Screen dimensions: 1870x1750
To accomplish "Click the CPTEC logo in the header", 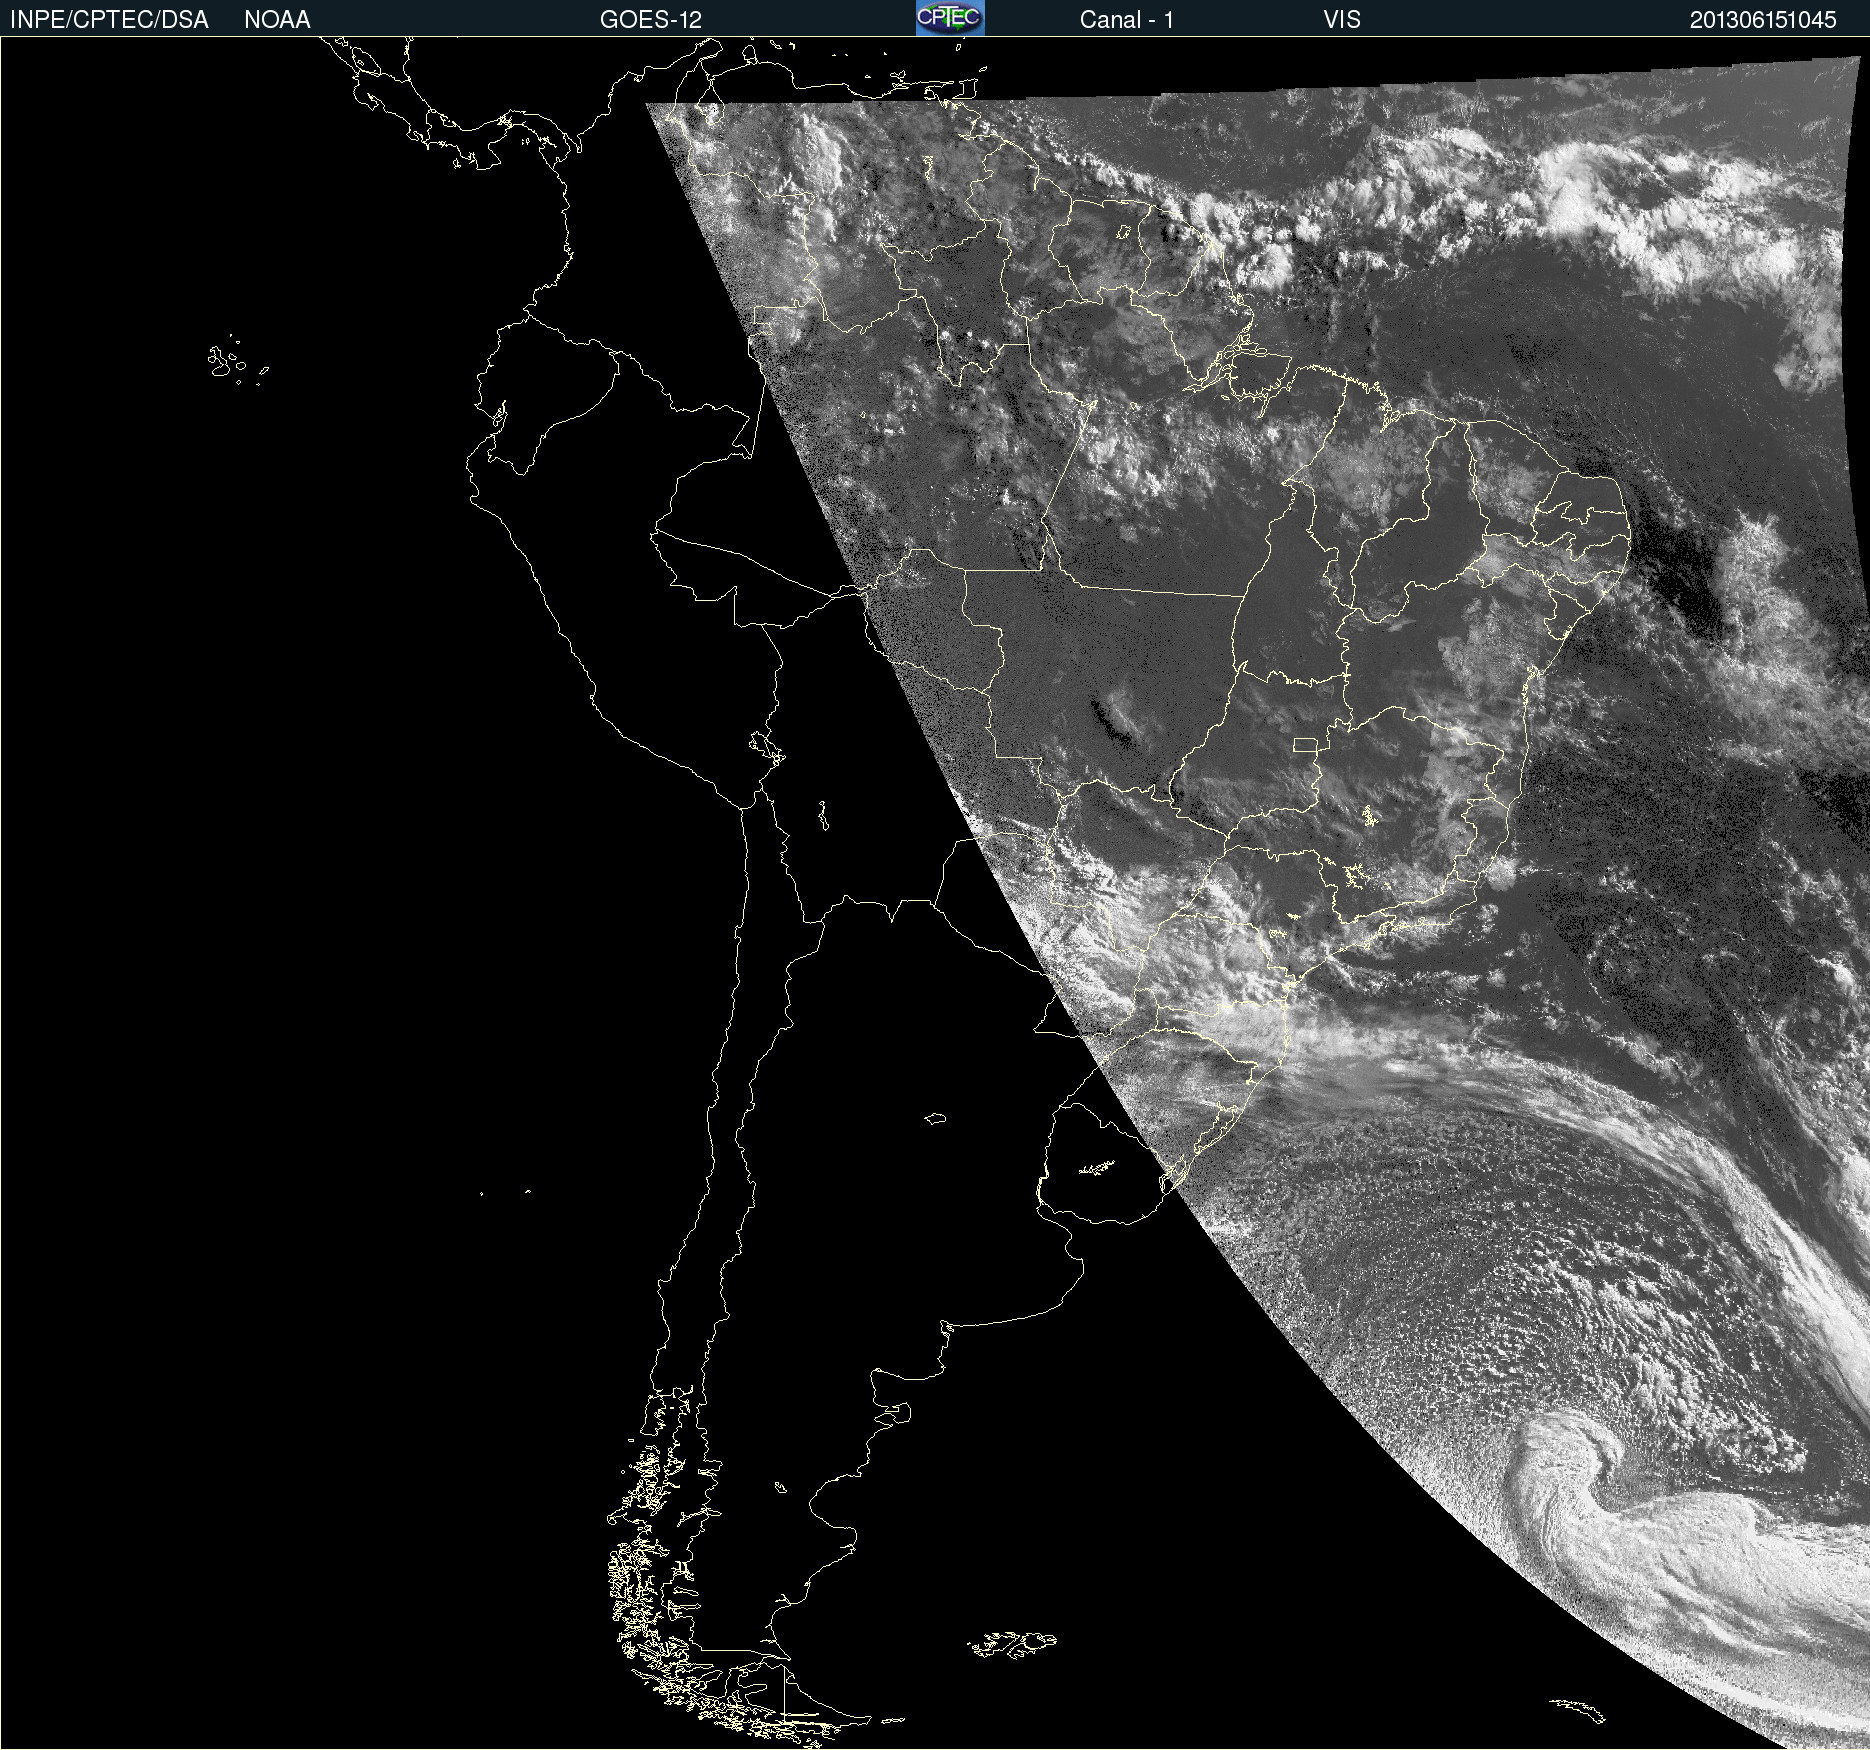I will [950, 18].
